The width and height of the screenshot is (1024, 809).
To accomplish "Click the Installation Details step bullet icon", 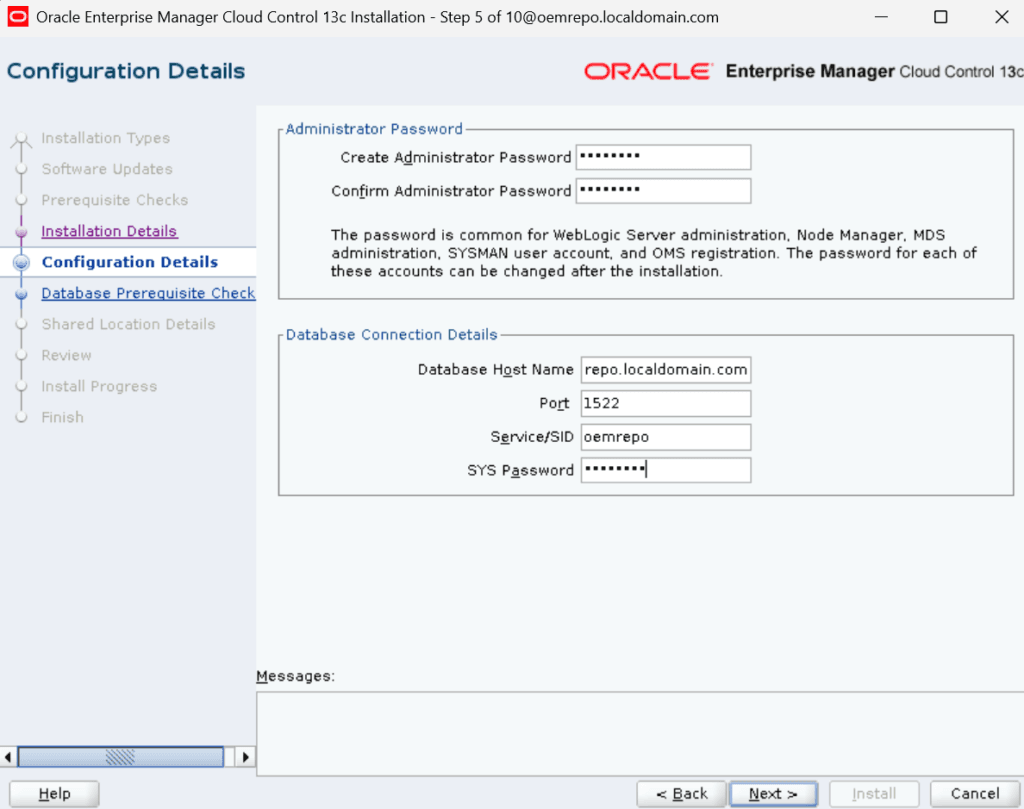I will point(22,232).
